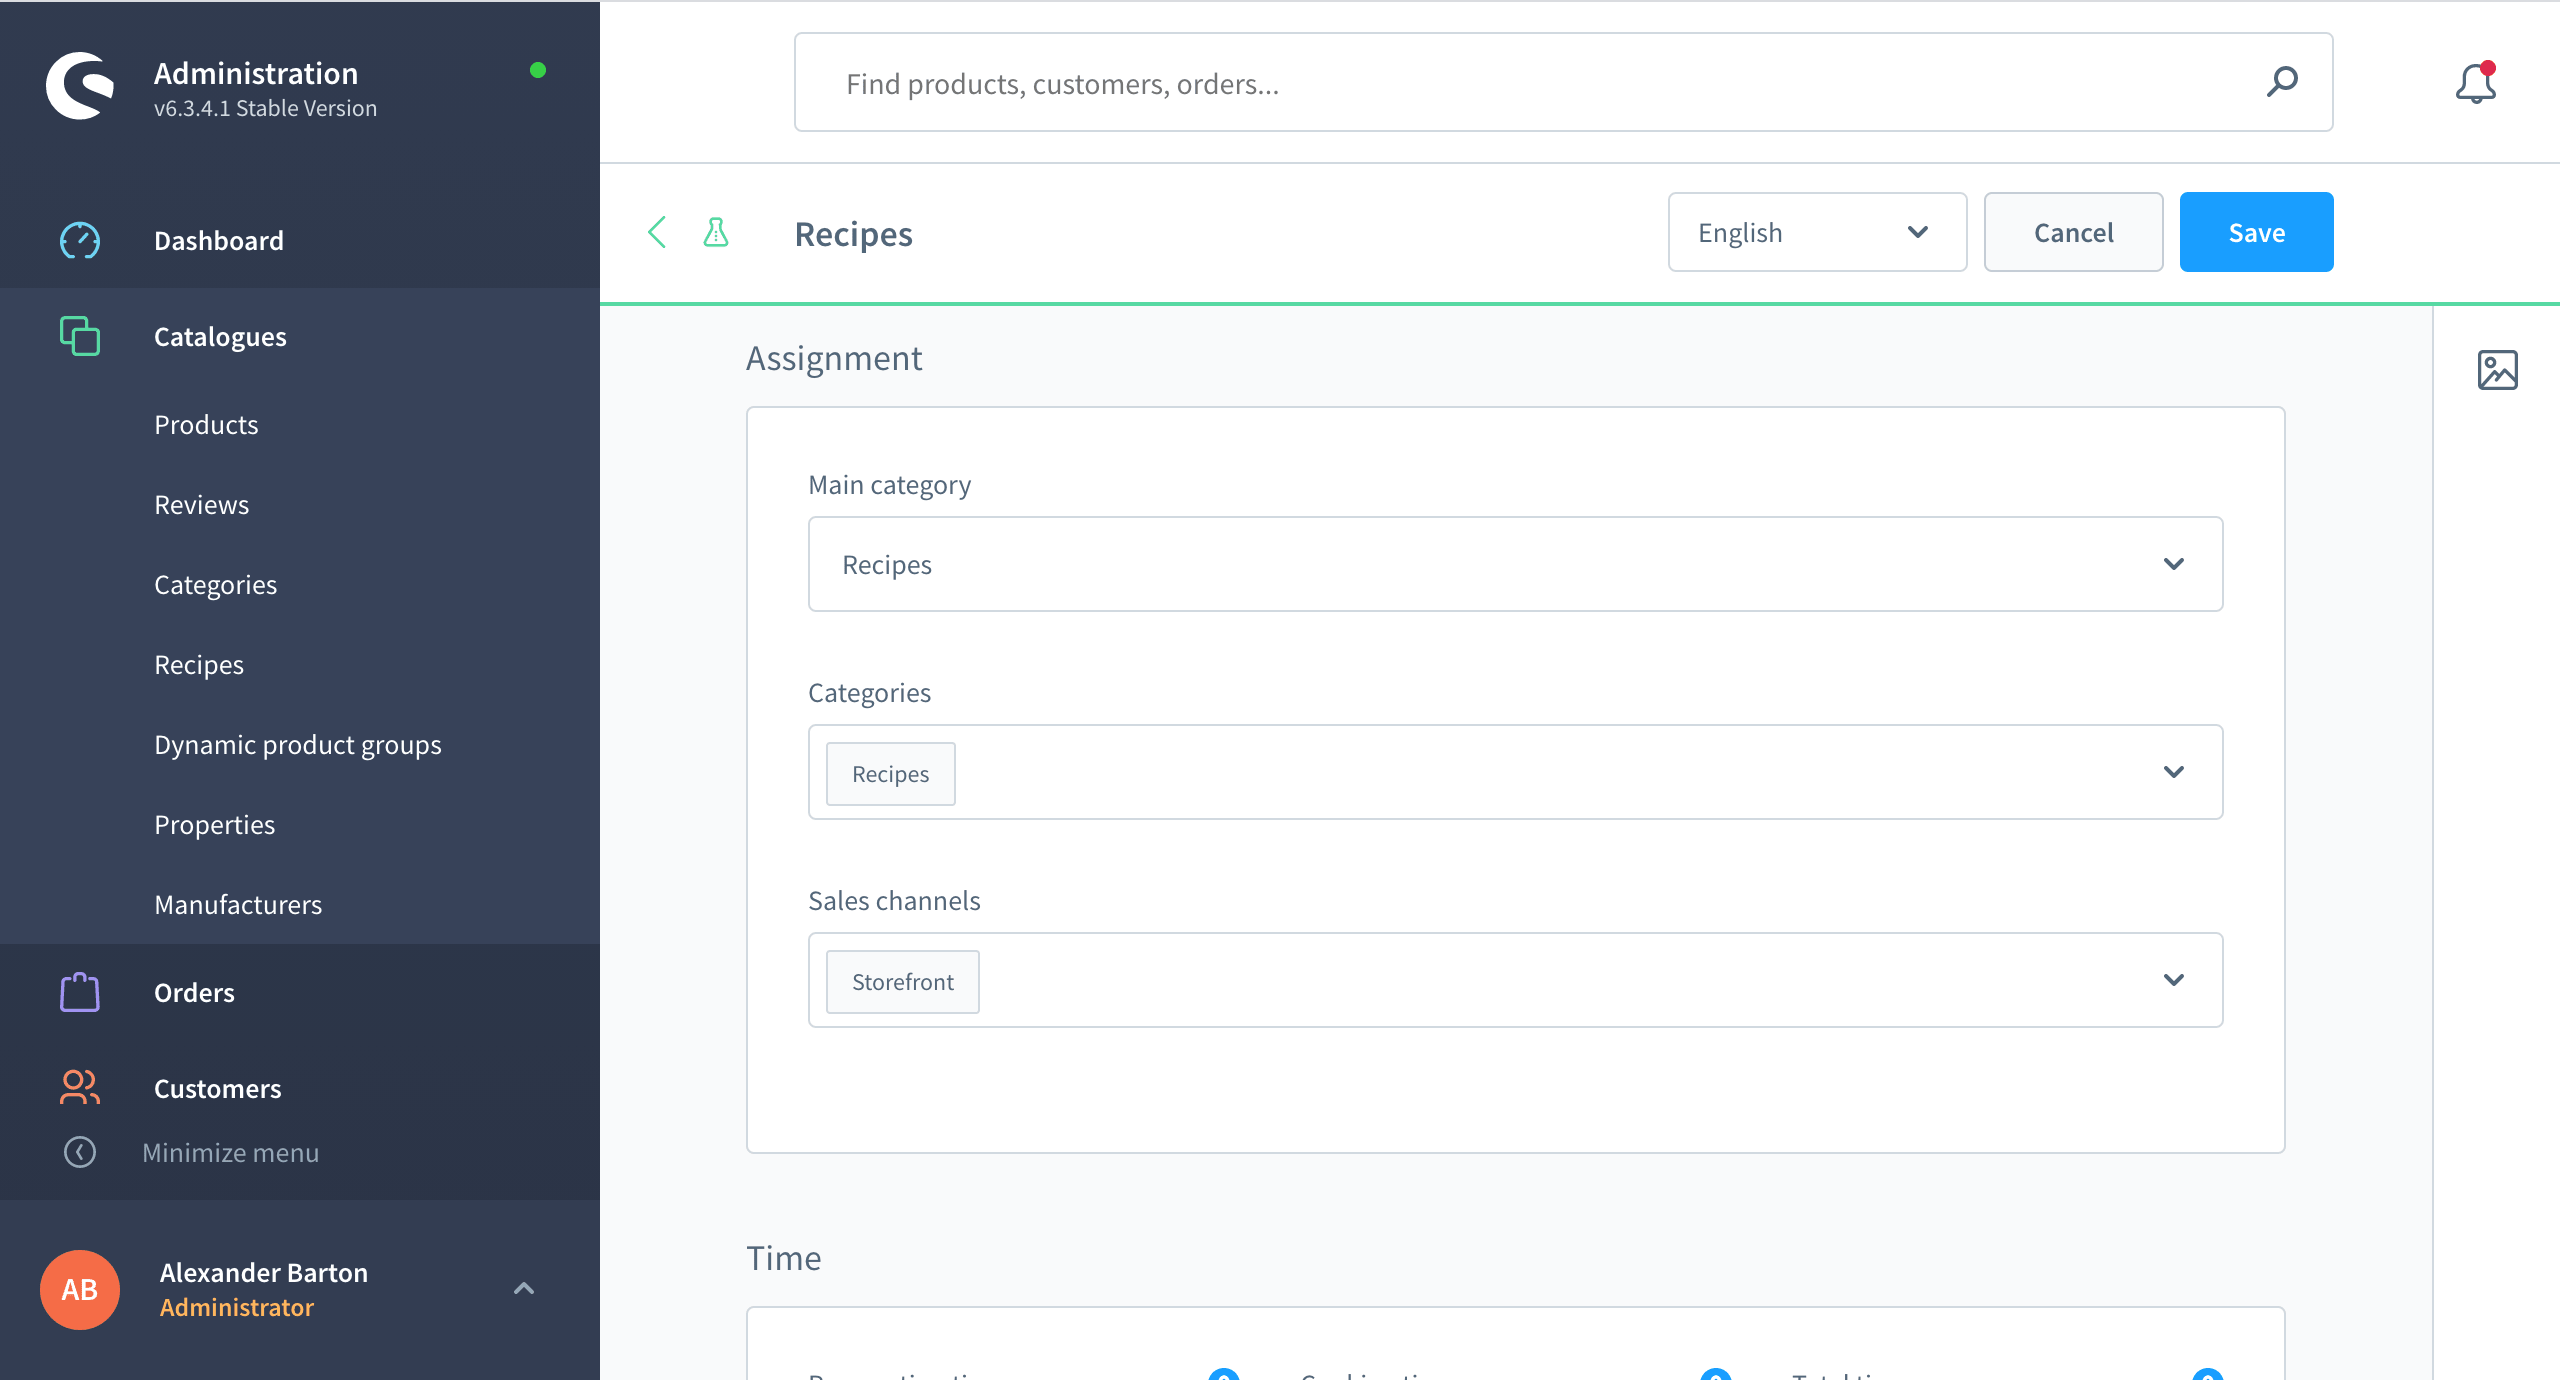Focus the global search field
This screenshot has width=2560, height=1380.
click(1500, 84)
